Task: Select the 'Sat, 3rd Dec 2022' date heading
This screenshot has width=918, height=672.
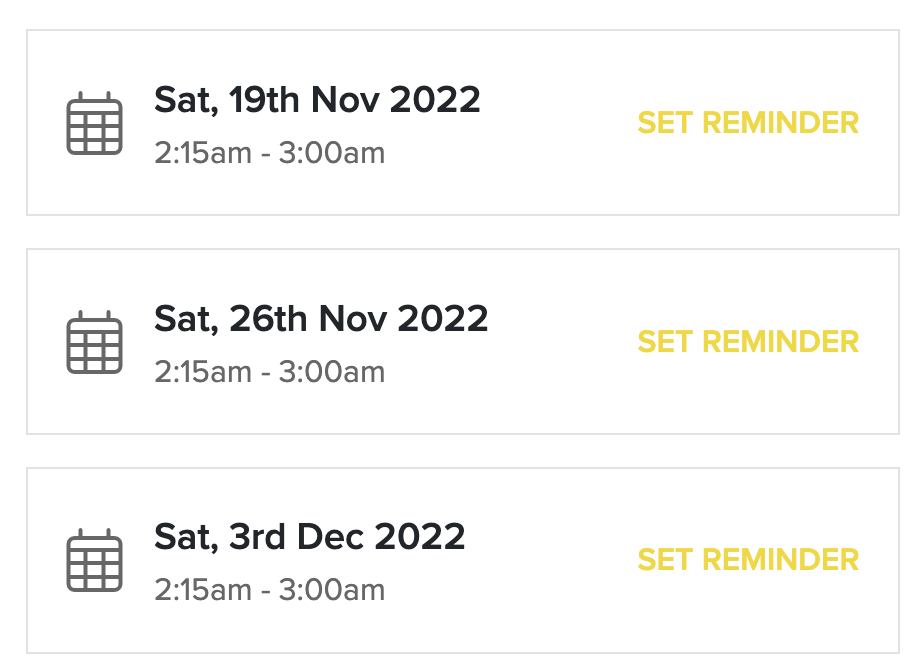Action: (x=309, y=537)
